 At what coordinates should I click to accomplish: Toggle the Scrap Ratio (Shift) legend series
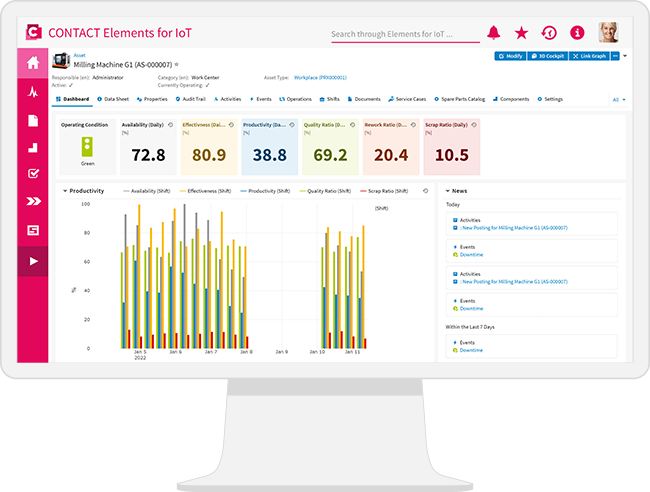tap(384, 191)
